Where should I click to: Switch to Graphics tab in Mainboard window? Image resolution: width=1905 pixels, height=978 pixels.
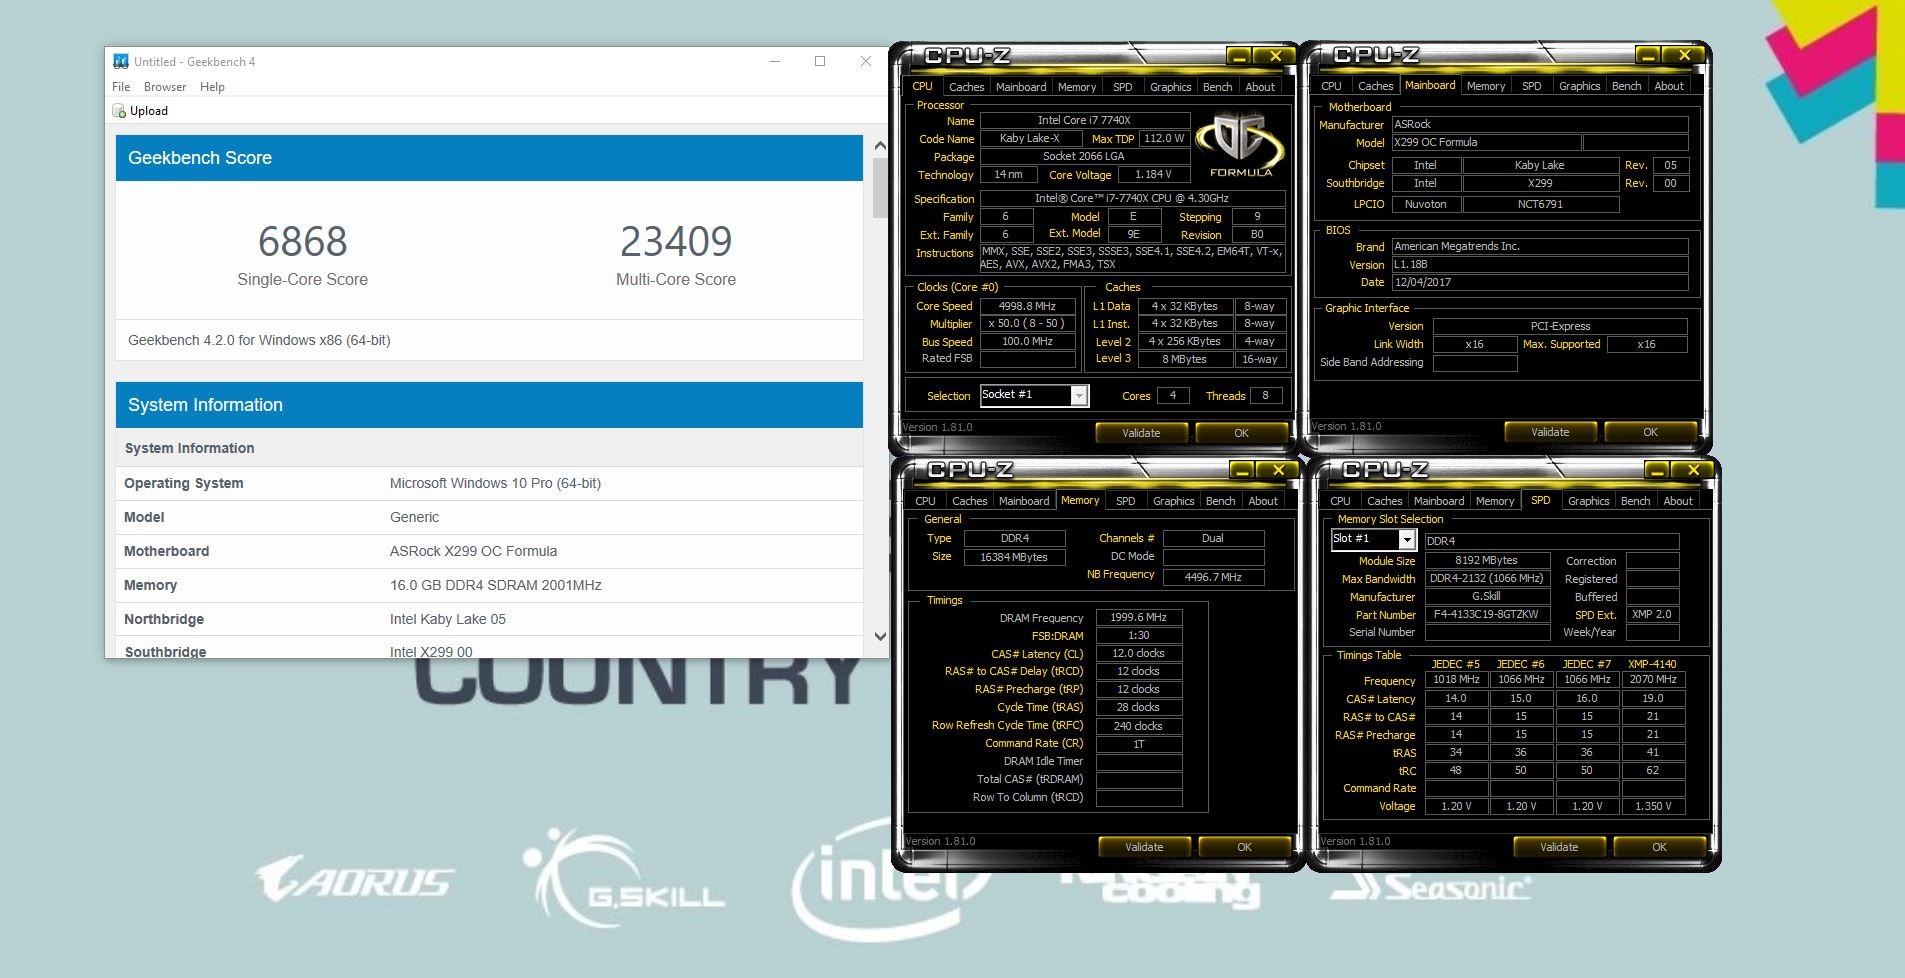coord(1579,86)
